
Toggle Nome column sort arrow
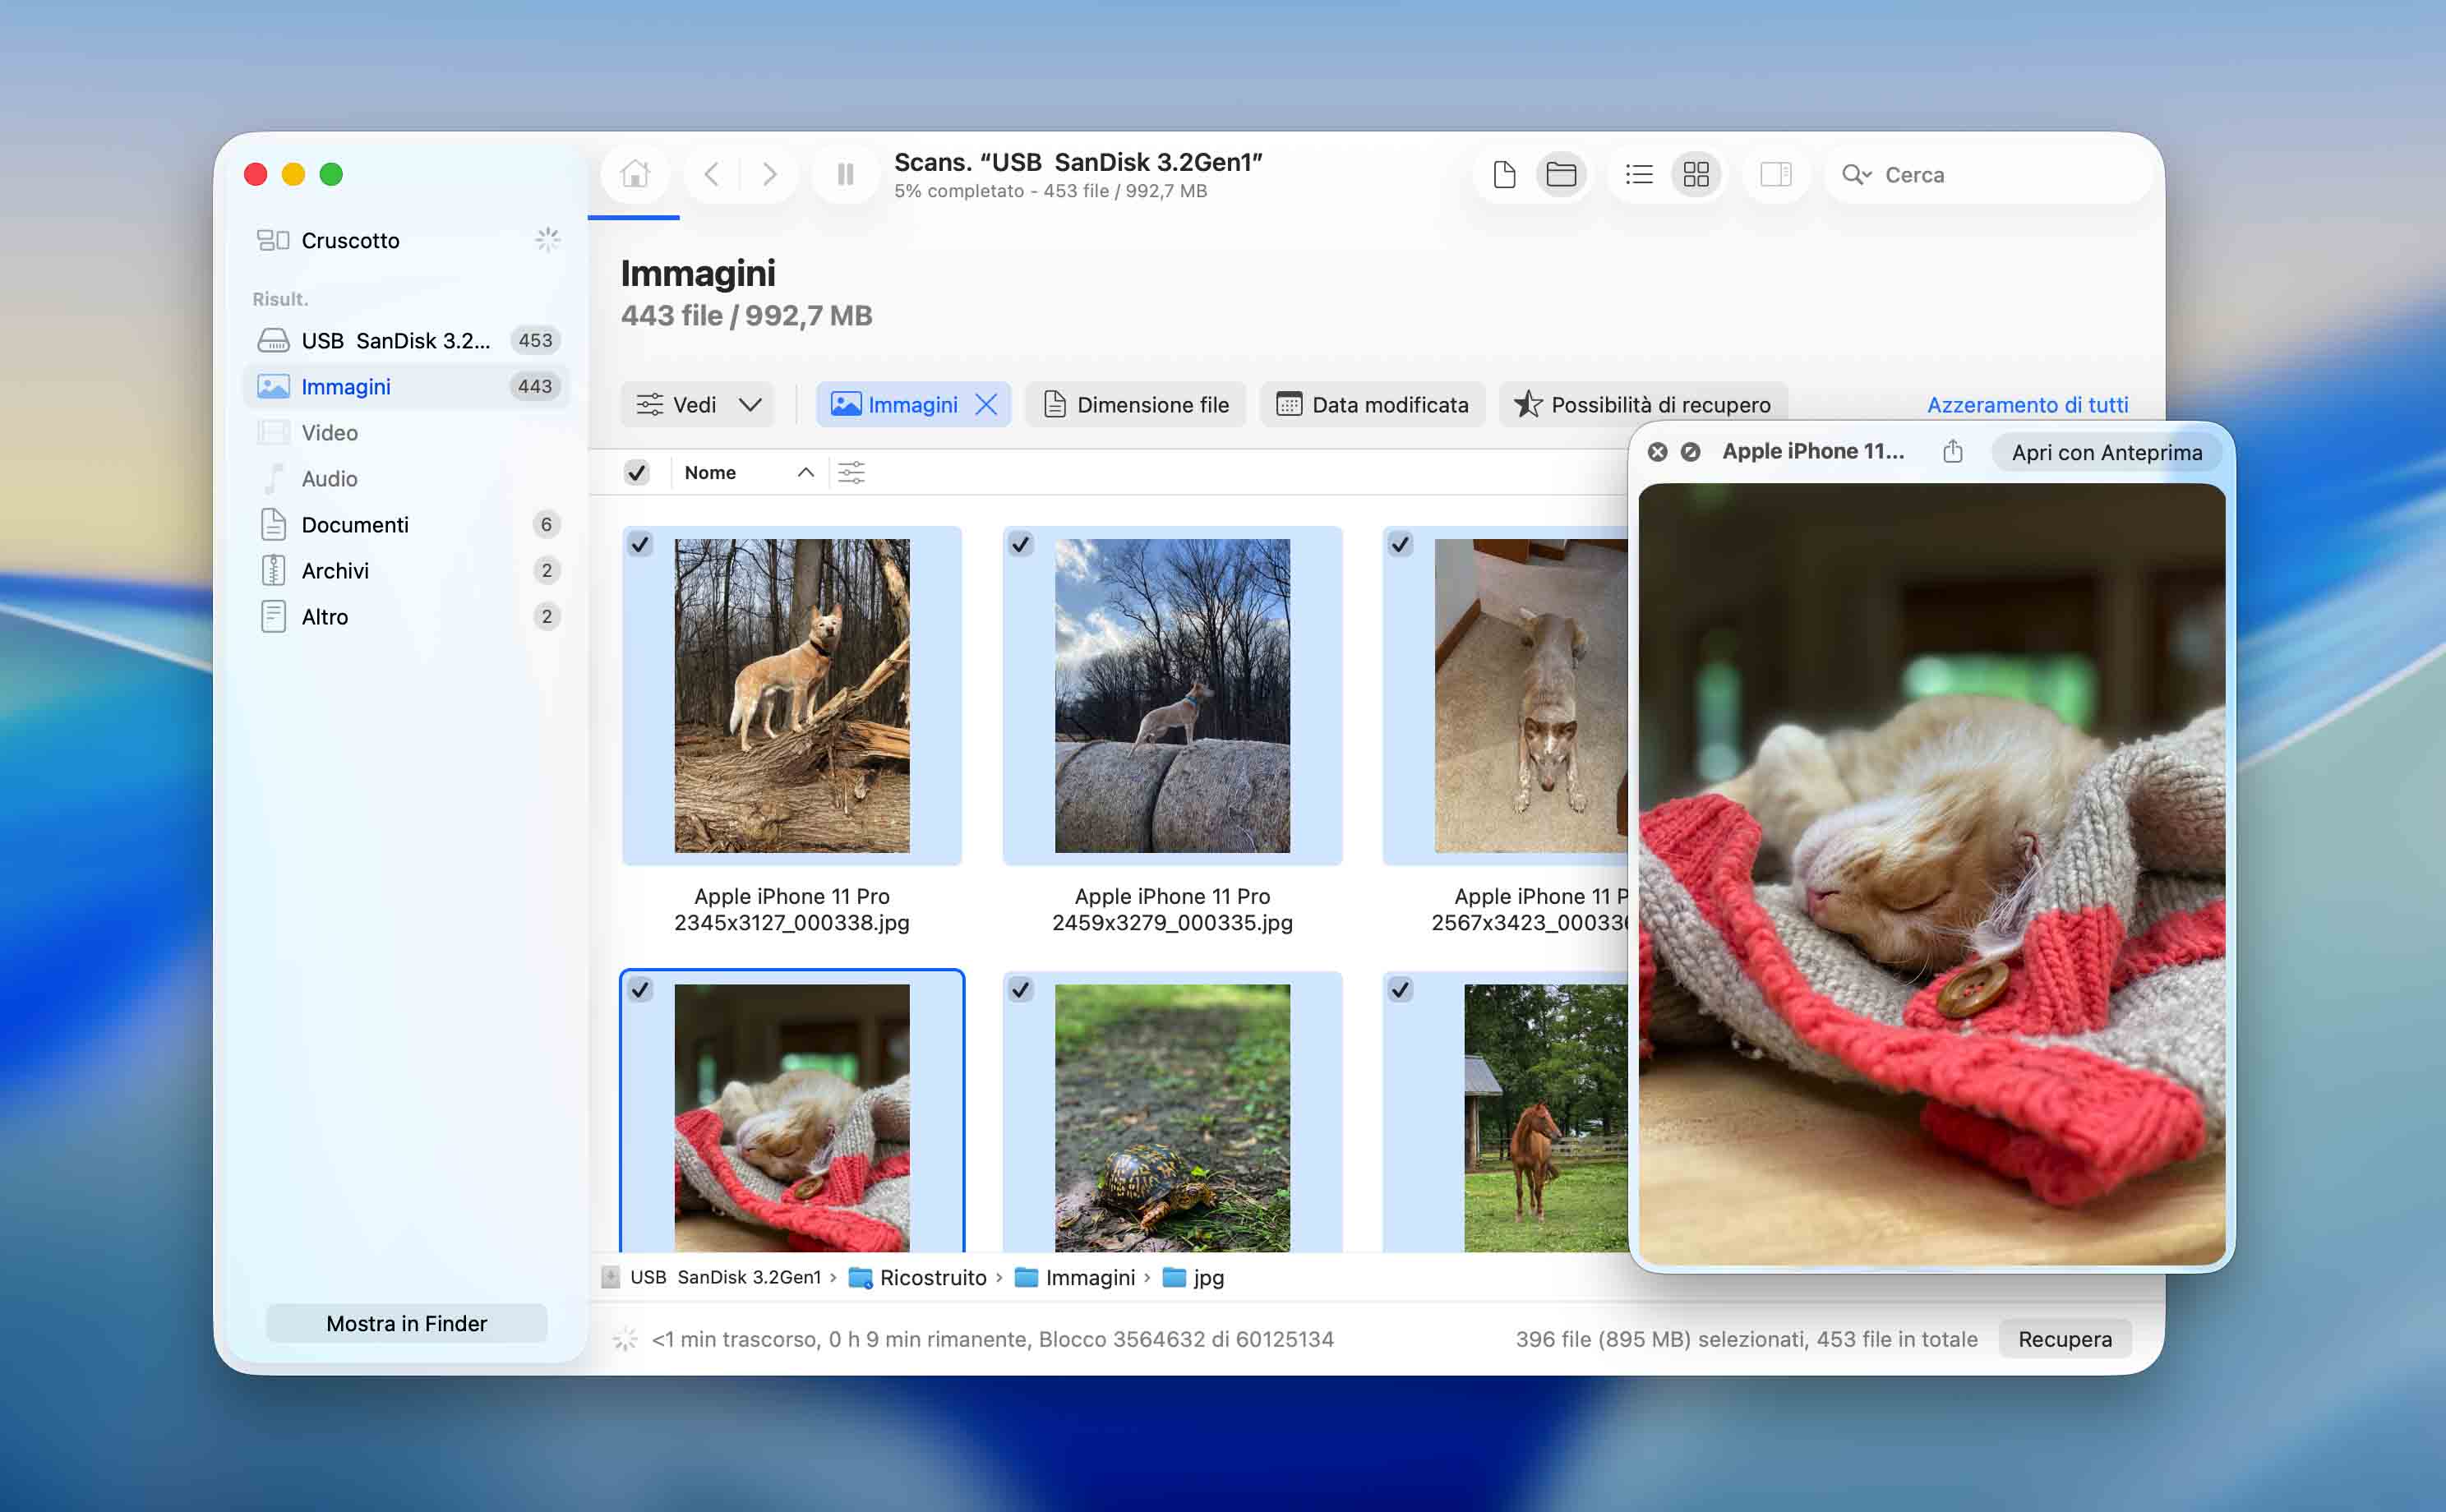click(805, 472)
